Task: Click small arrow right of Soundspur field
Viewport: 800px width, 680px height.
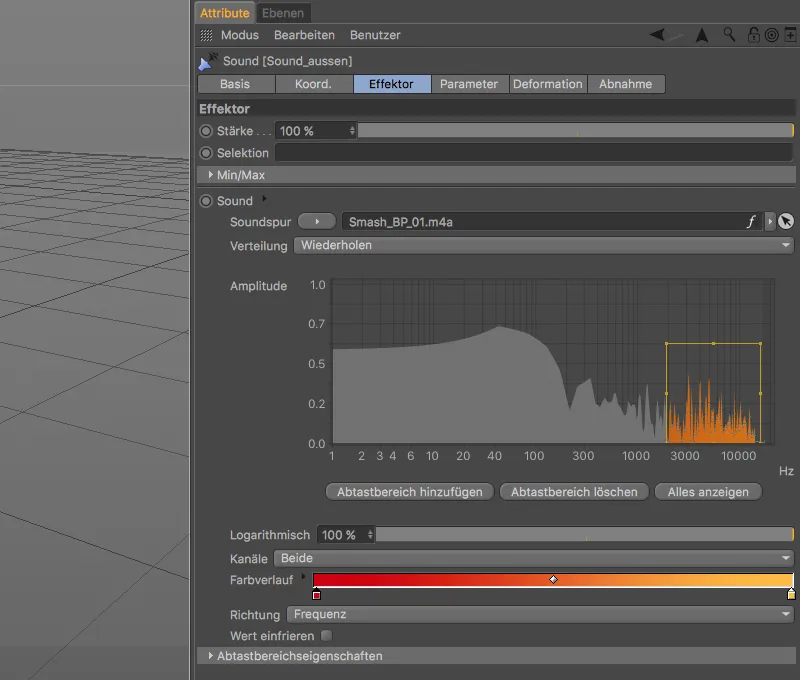Action: click(770, 221)
